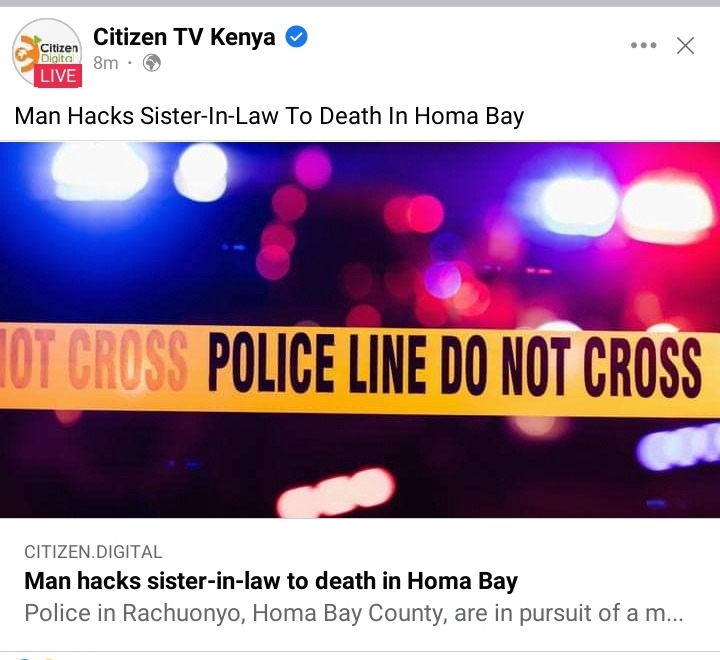Click the globe public-audience icon
The height and width of the screenshot is (660, 720).
point(152,63)
